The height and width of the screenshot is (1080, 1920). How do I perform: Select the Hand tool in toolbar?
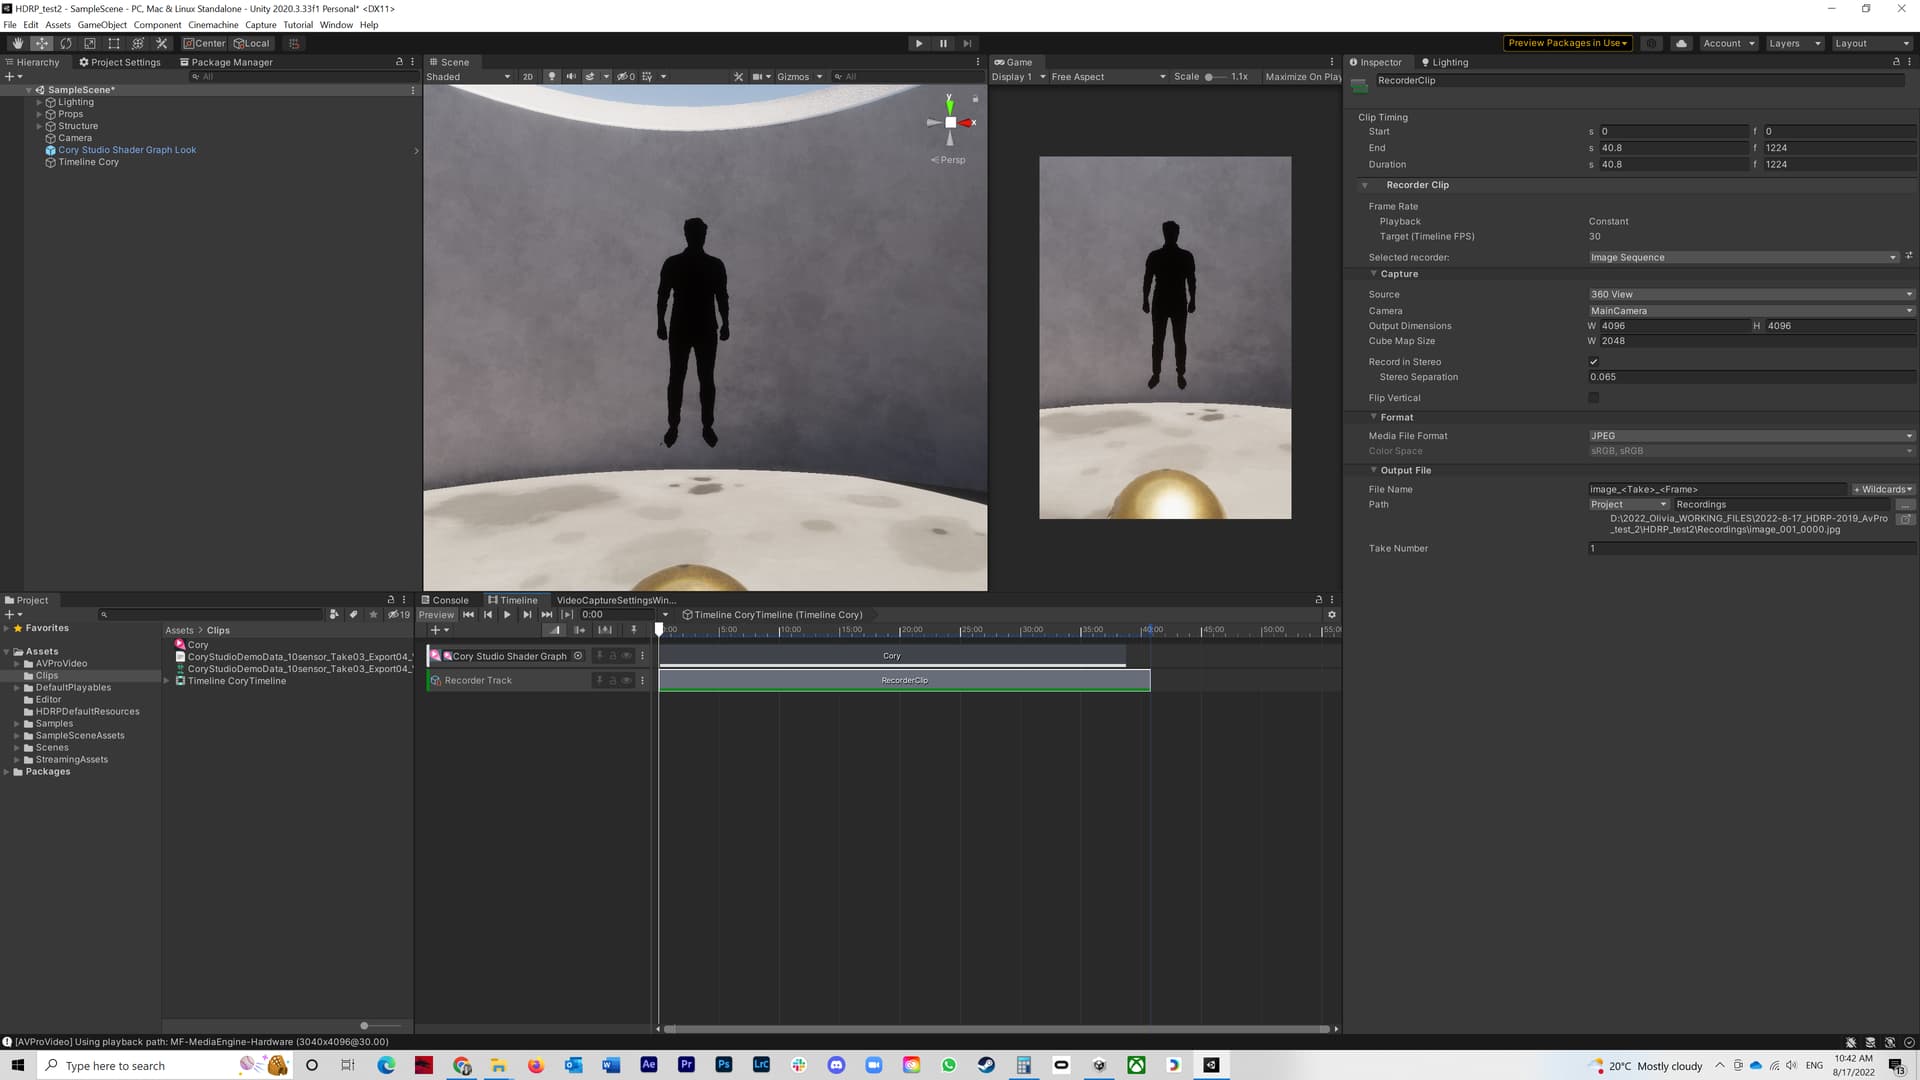coord(17,43)
